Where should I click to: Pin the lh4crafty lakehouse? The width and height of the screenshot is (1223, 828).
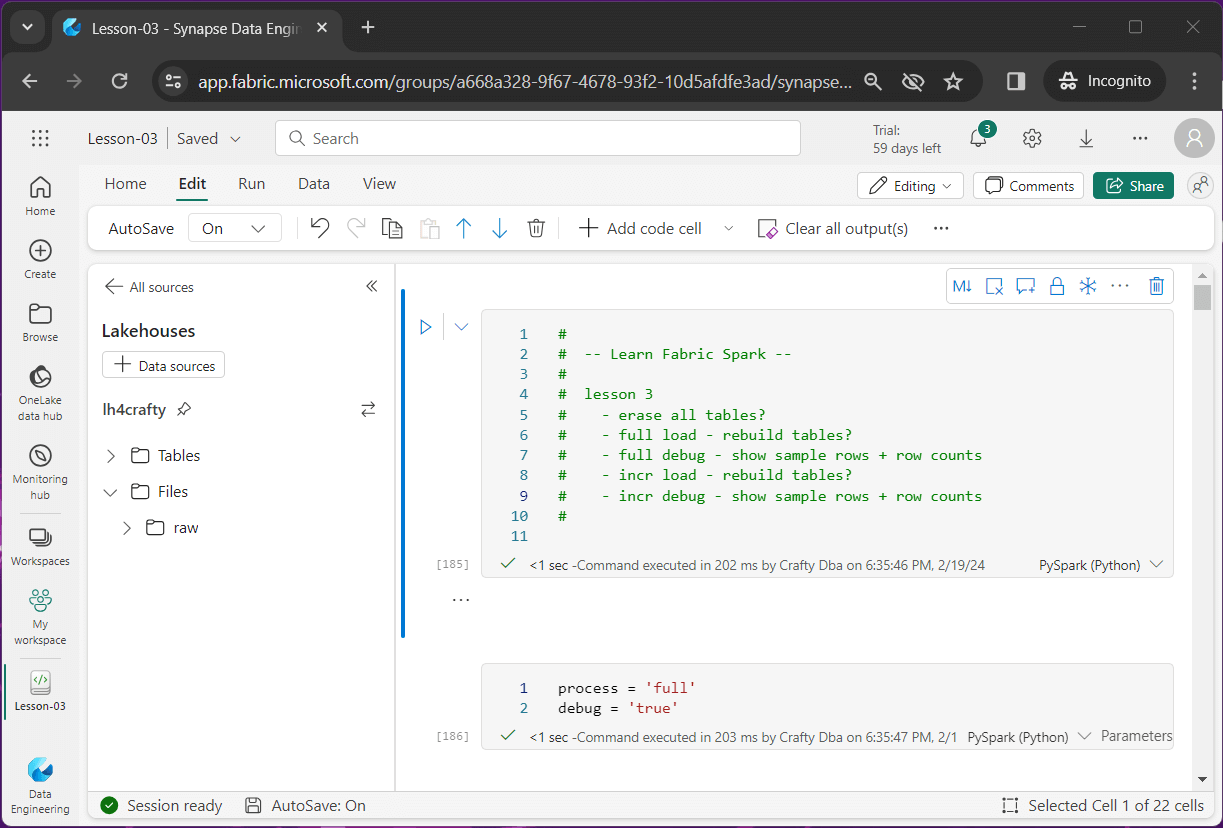pos(184,409)
